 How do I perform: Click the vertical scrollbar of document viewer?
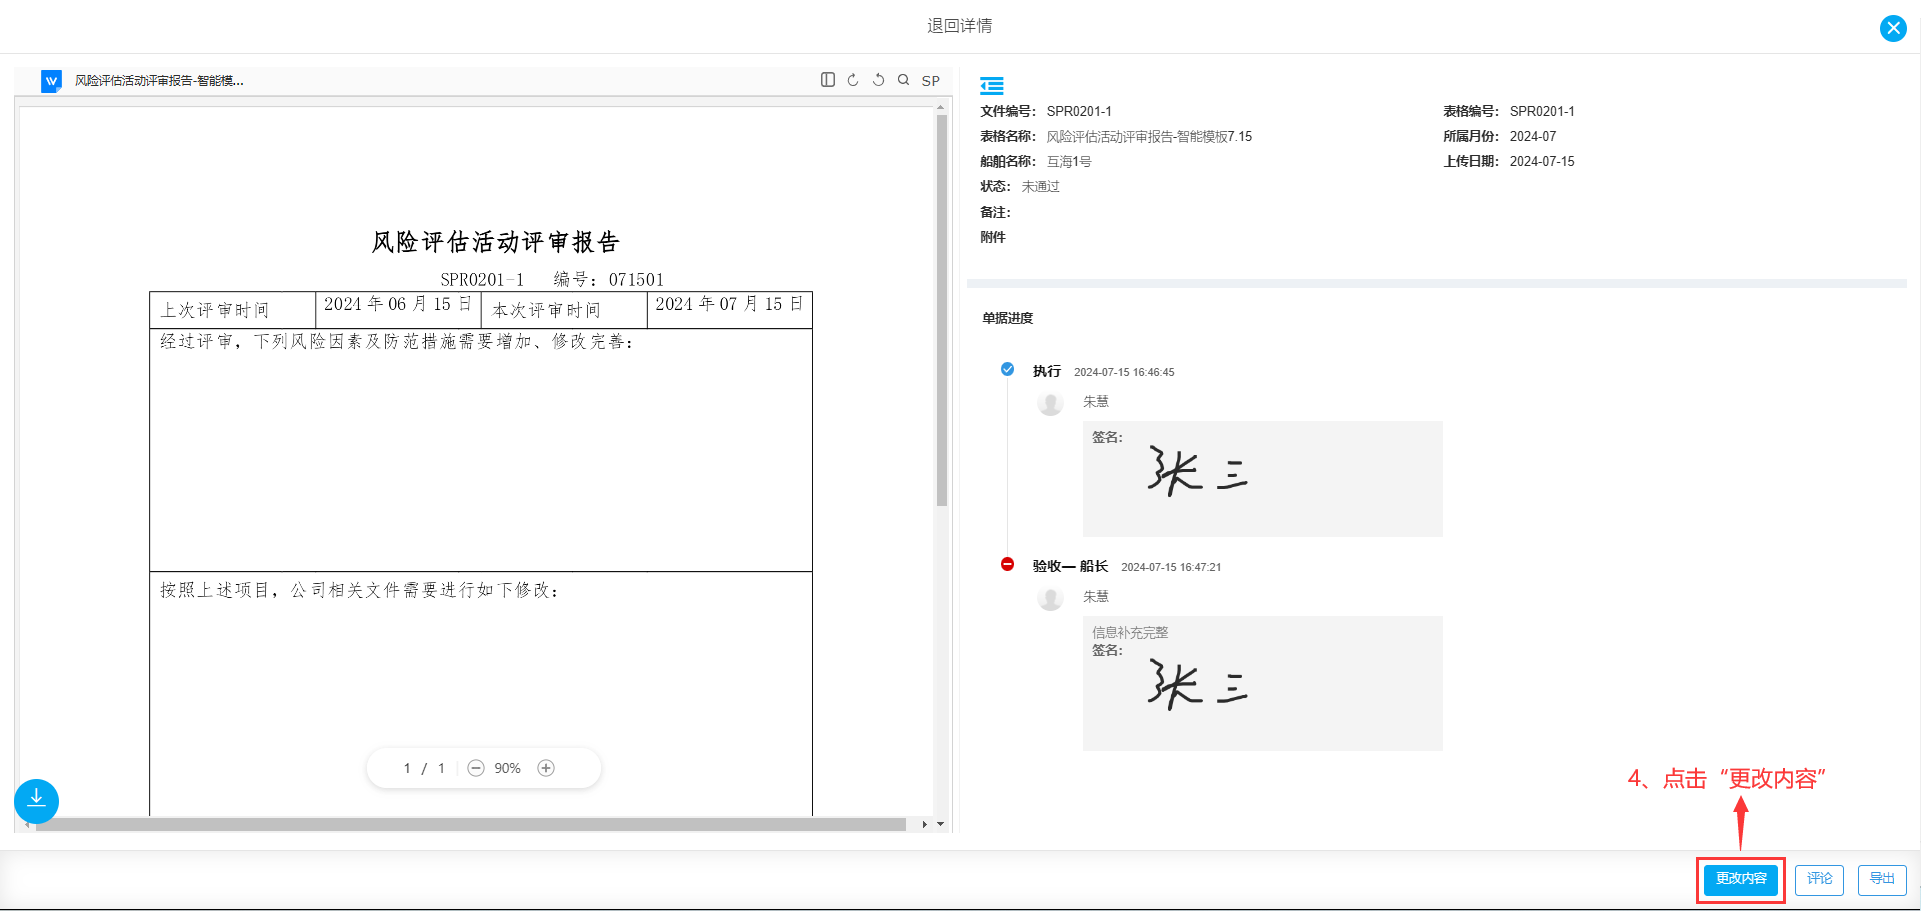pyautogui.click(x=941, y=310)
